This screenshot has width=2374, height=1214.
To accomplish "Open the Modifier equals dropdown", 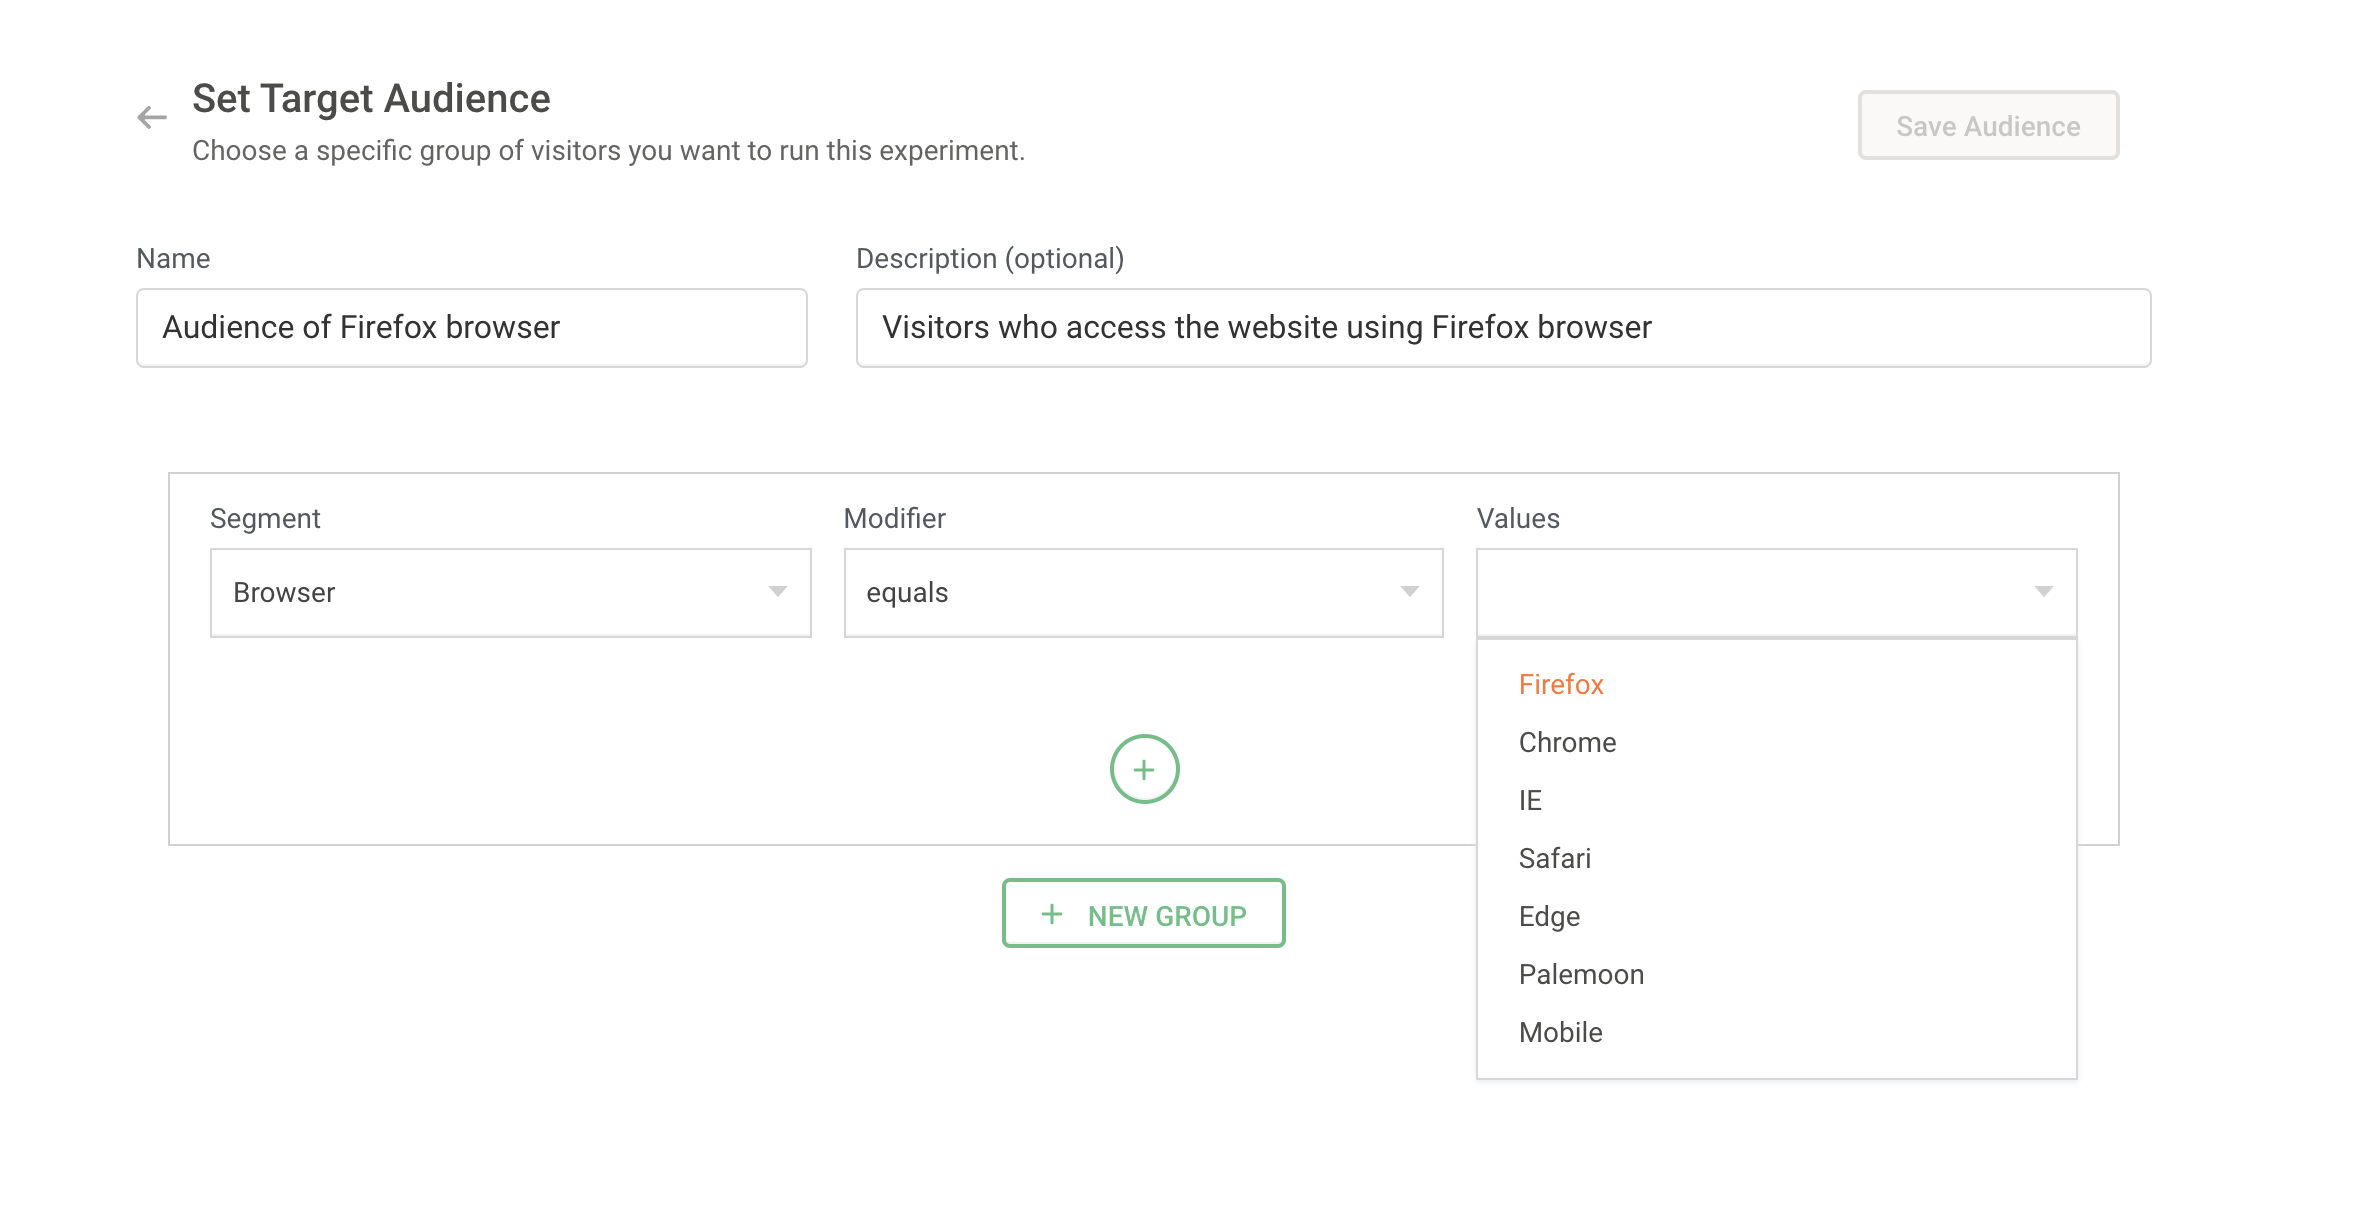I will point(1120,592).
